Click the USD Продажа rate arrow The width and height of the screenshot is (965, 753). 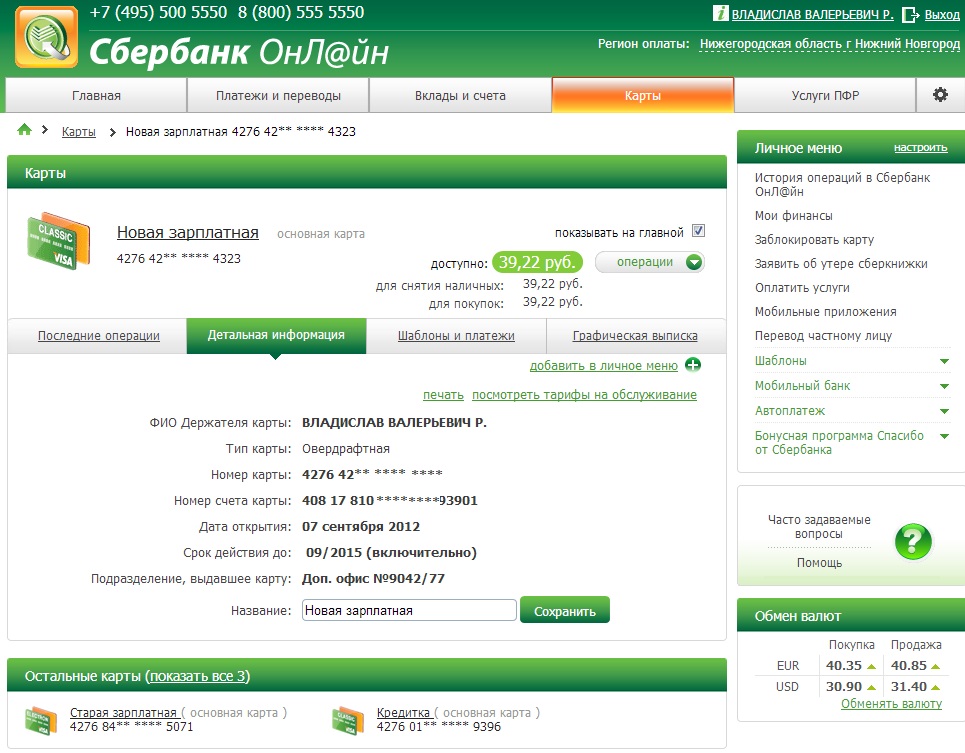pyautogui.click(x=935, y=687)
